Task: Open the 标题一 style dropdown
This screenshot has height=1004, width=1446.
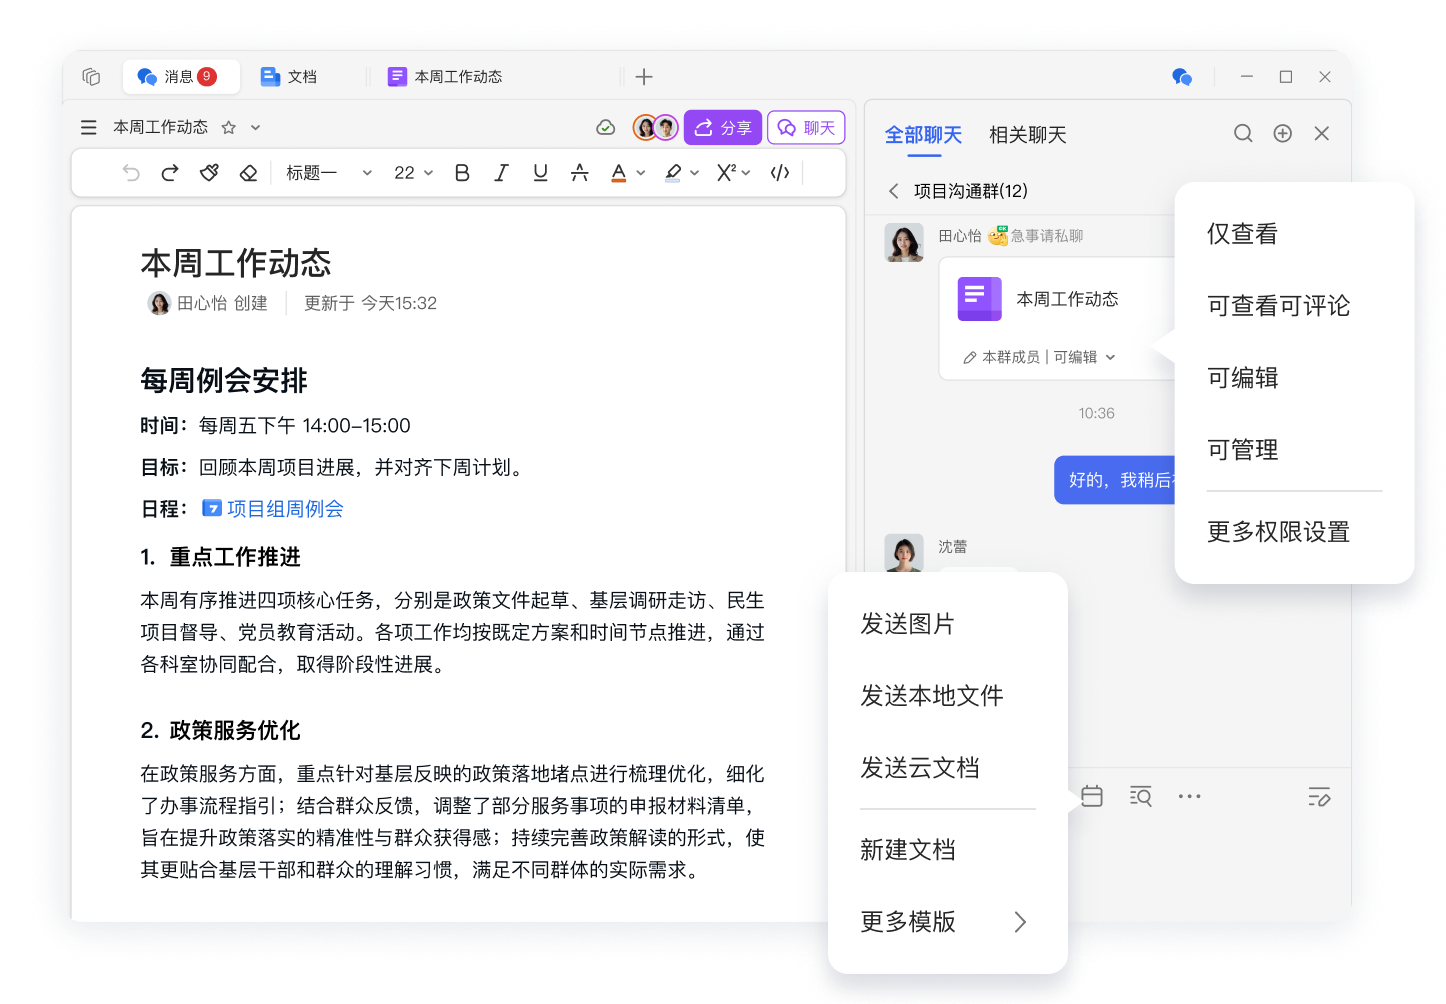Action: [328, 173]
